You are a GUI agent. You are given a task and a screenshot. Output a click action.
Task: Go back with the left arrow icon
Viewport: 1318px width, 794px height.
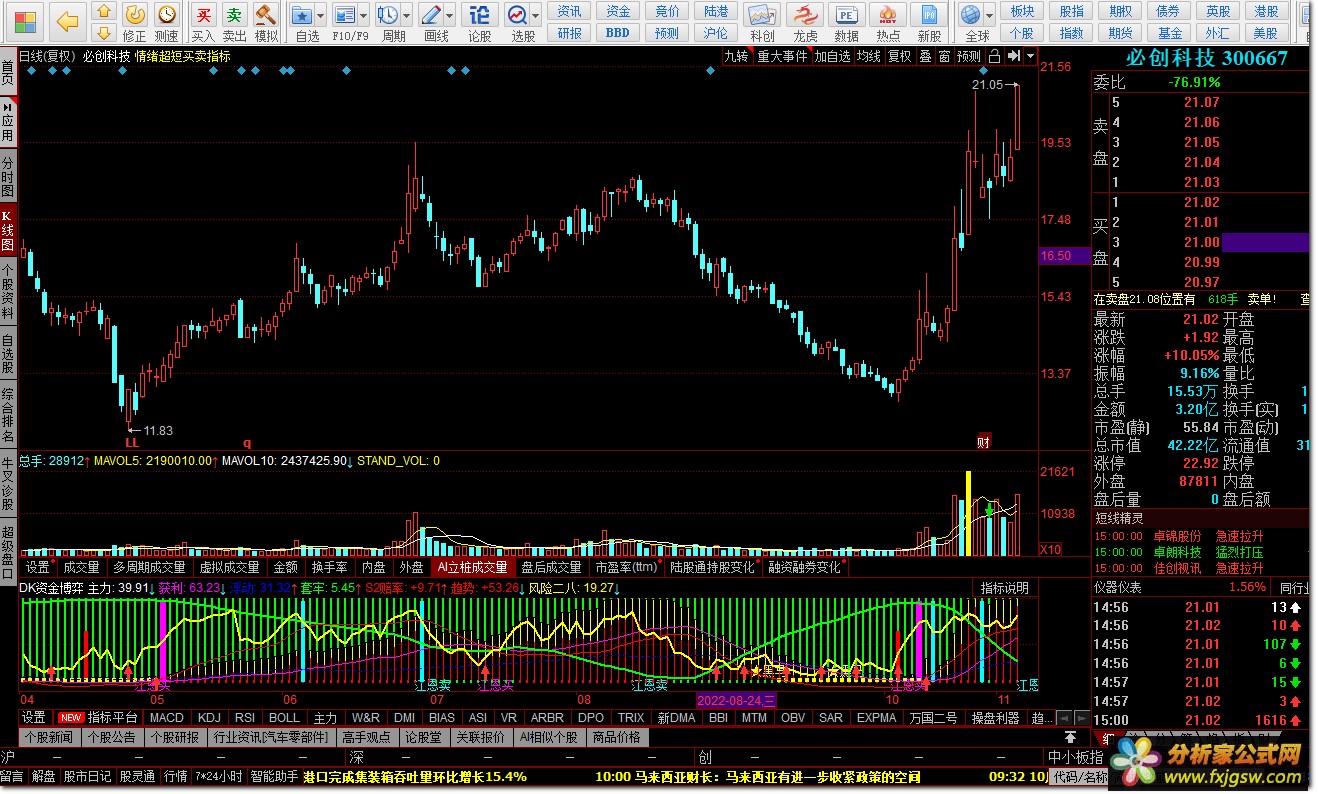coord(66,20)
